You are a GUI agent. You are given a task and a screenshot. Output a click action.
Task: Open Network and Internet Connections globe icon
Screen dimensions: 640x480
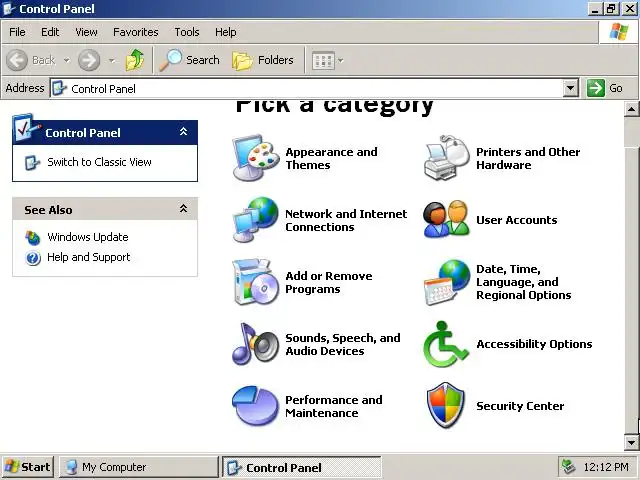coord(256,220)
